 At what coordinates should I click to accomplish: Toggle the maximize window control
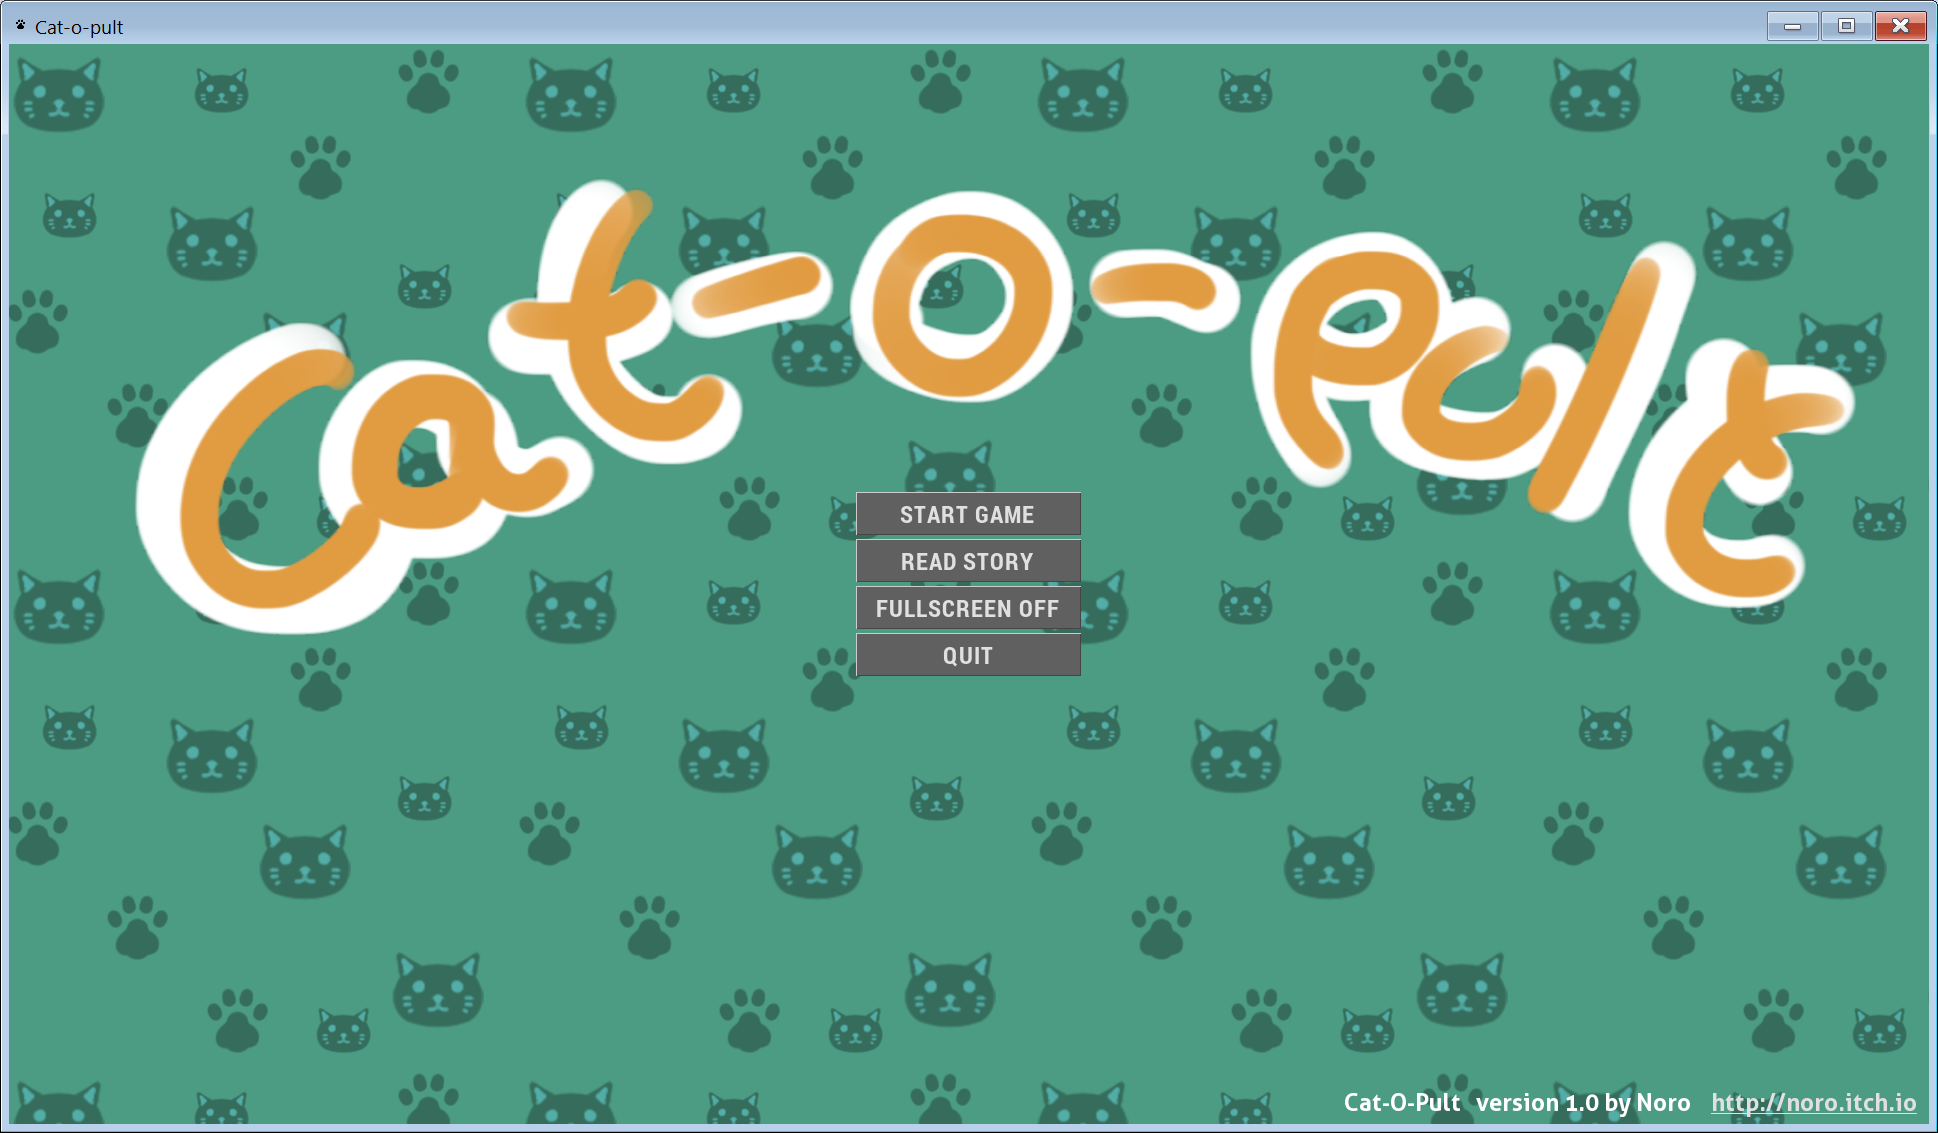point(1846,26)
